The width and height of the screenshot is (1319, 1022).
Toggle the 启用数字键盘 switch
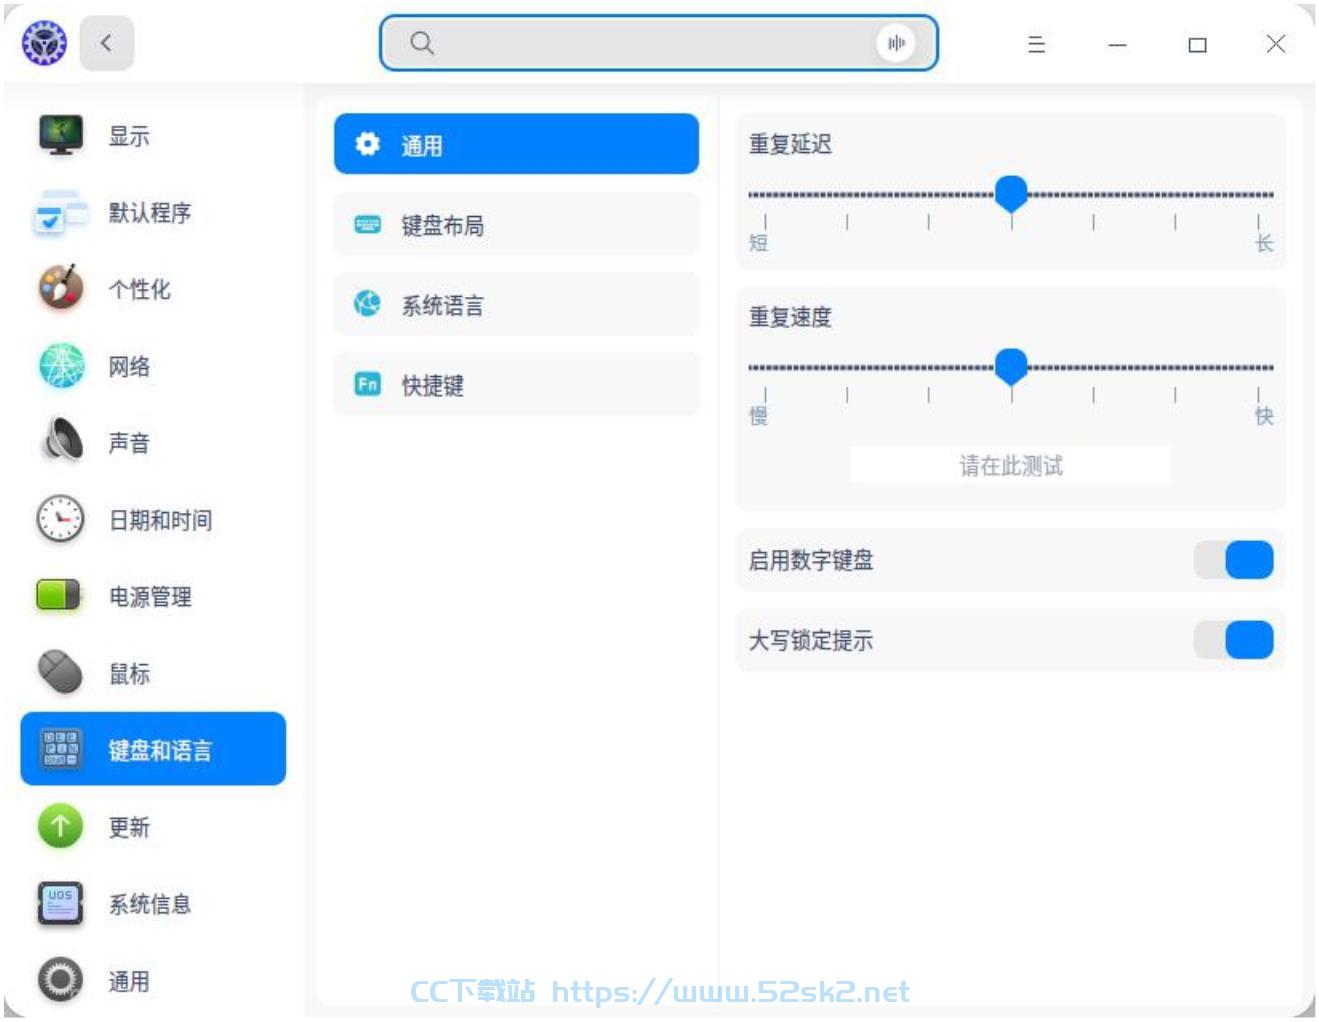click(1234, 560)
